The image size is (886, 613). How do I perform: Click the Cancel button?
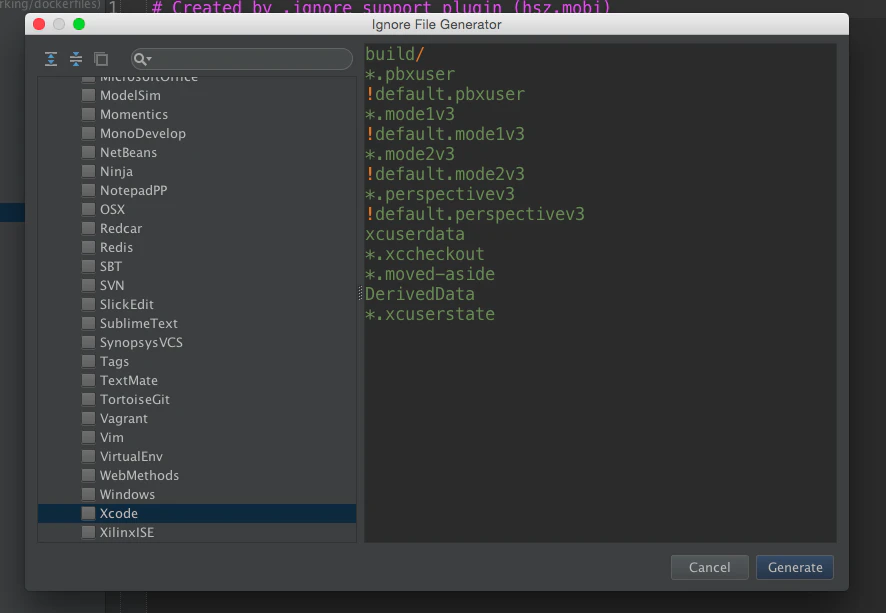(710, 567)
